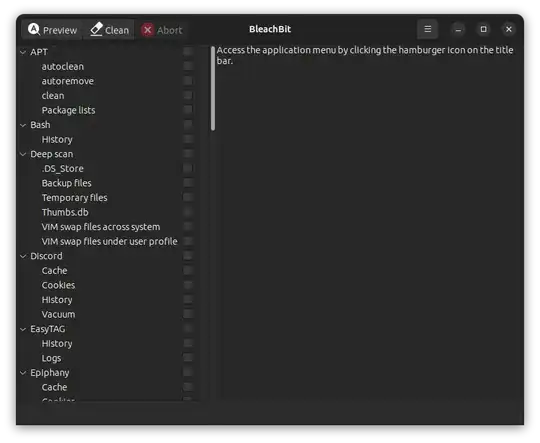Viewport: 540px width, 443px height.
Task: Enable Discord Cookies checkbox
Action: click(x=188, y=285)
